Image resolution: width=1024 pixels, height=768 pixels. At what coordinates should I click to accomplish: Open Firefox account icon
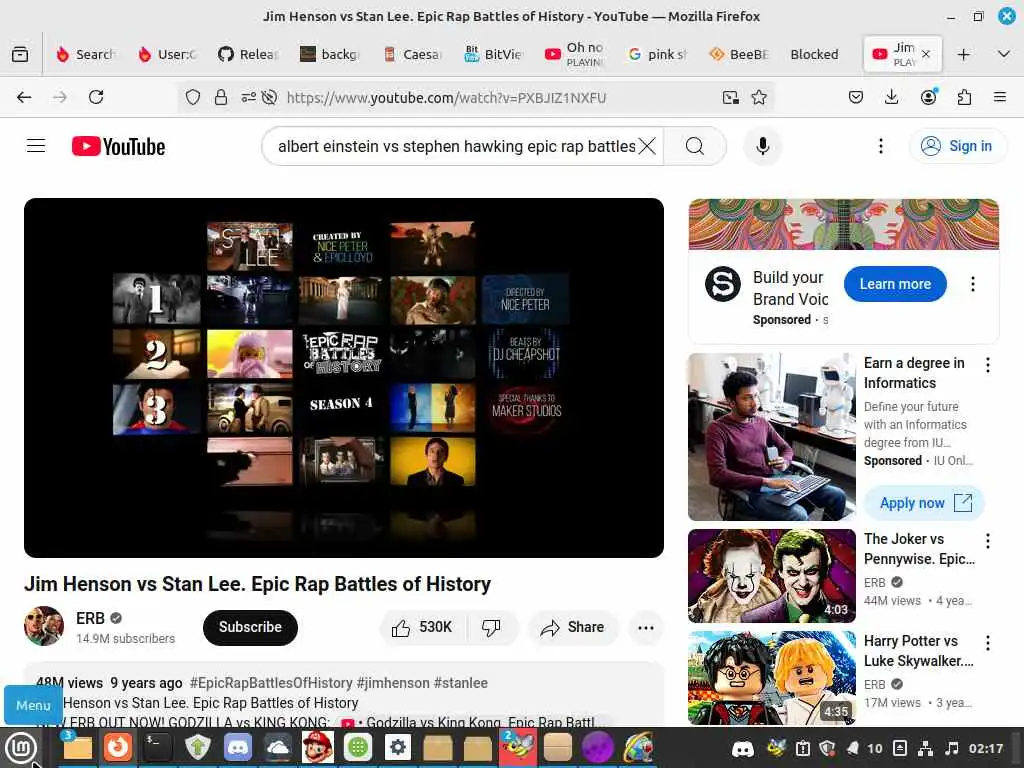point(928,97)
